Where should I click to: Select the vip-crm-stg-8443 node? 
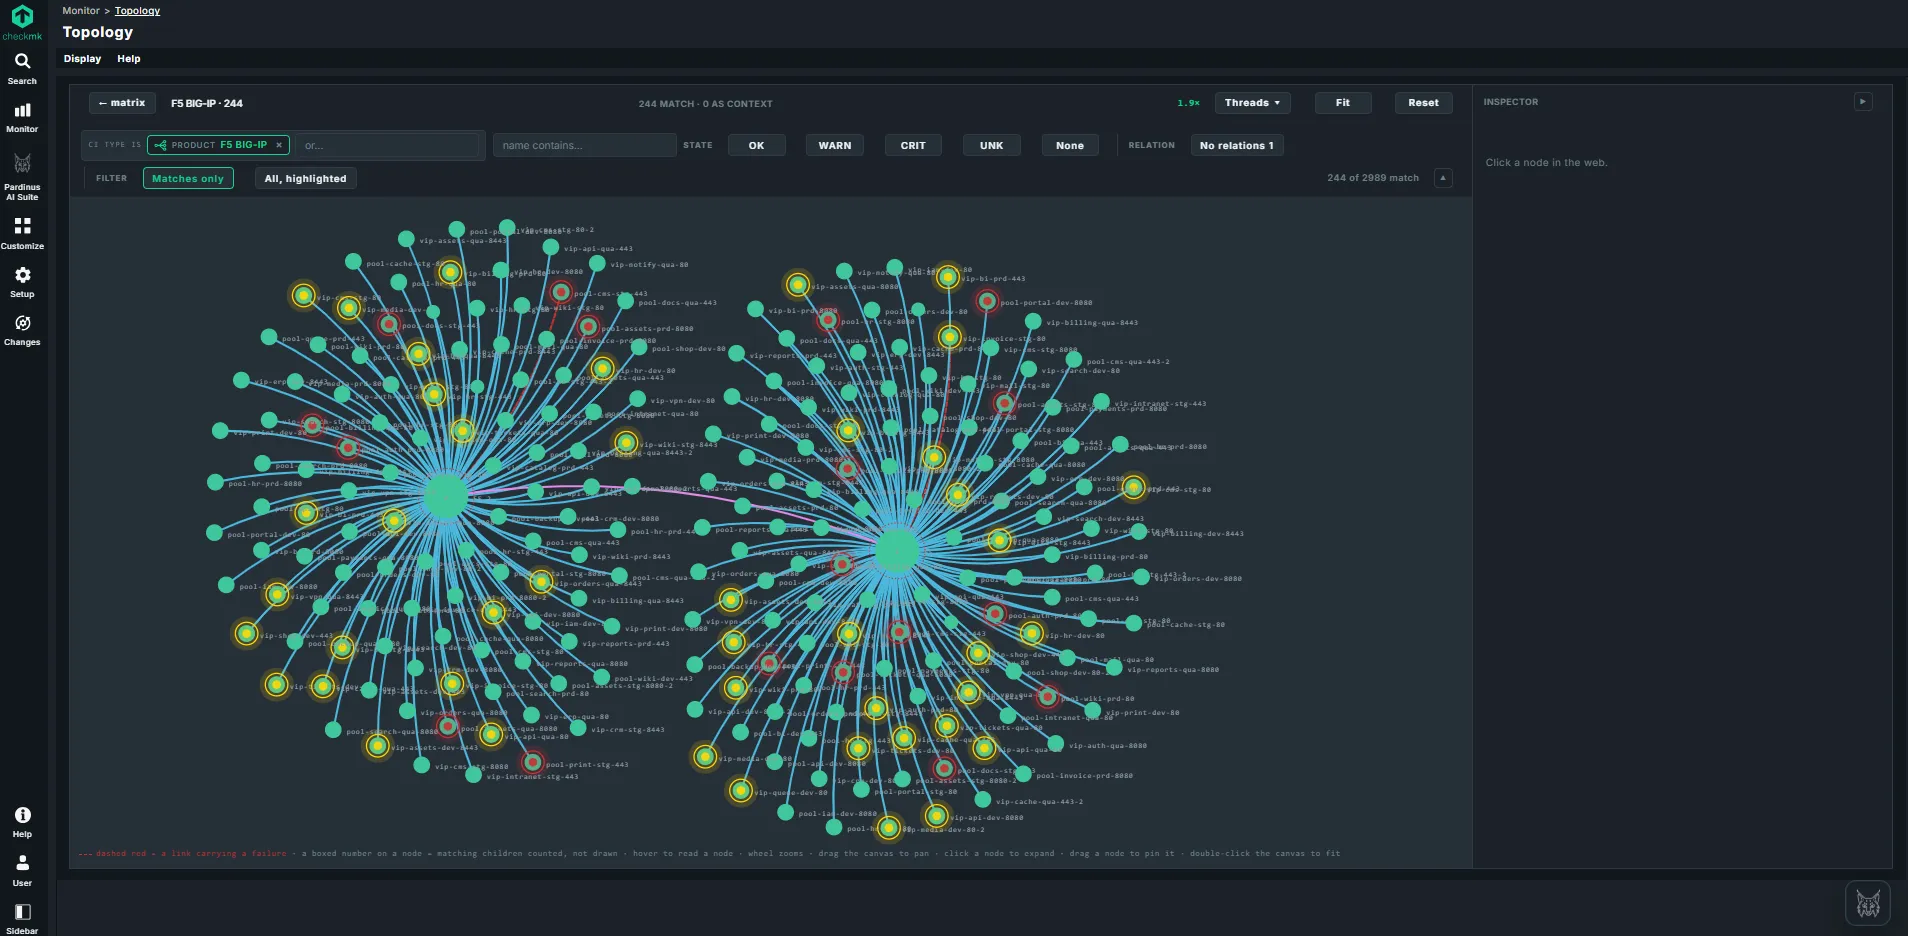click(578, 728)
